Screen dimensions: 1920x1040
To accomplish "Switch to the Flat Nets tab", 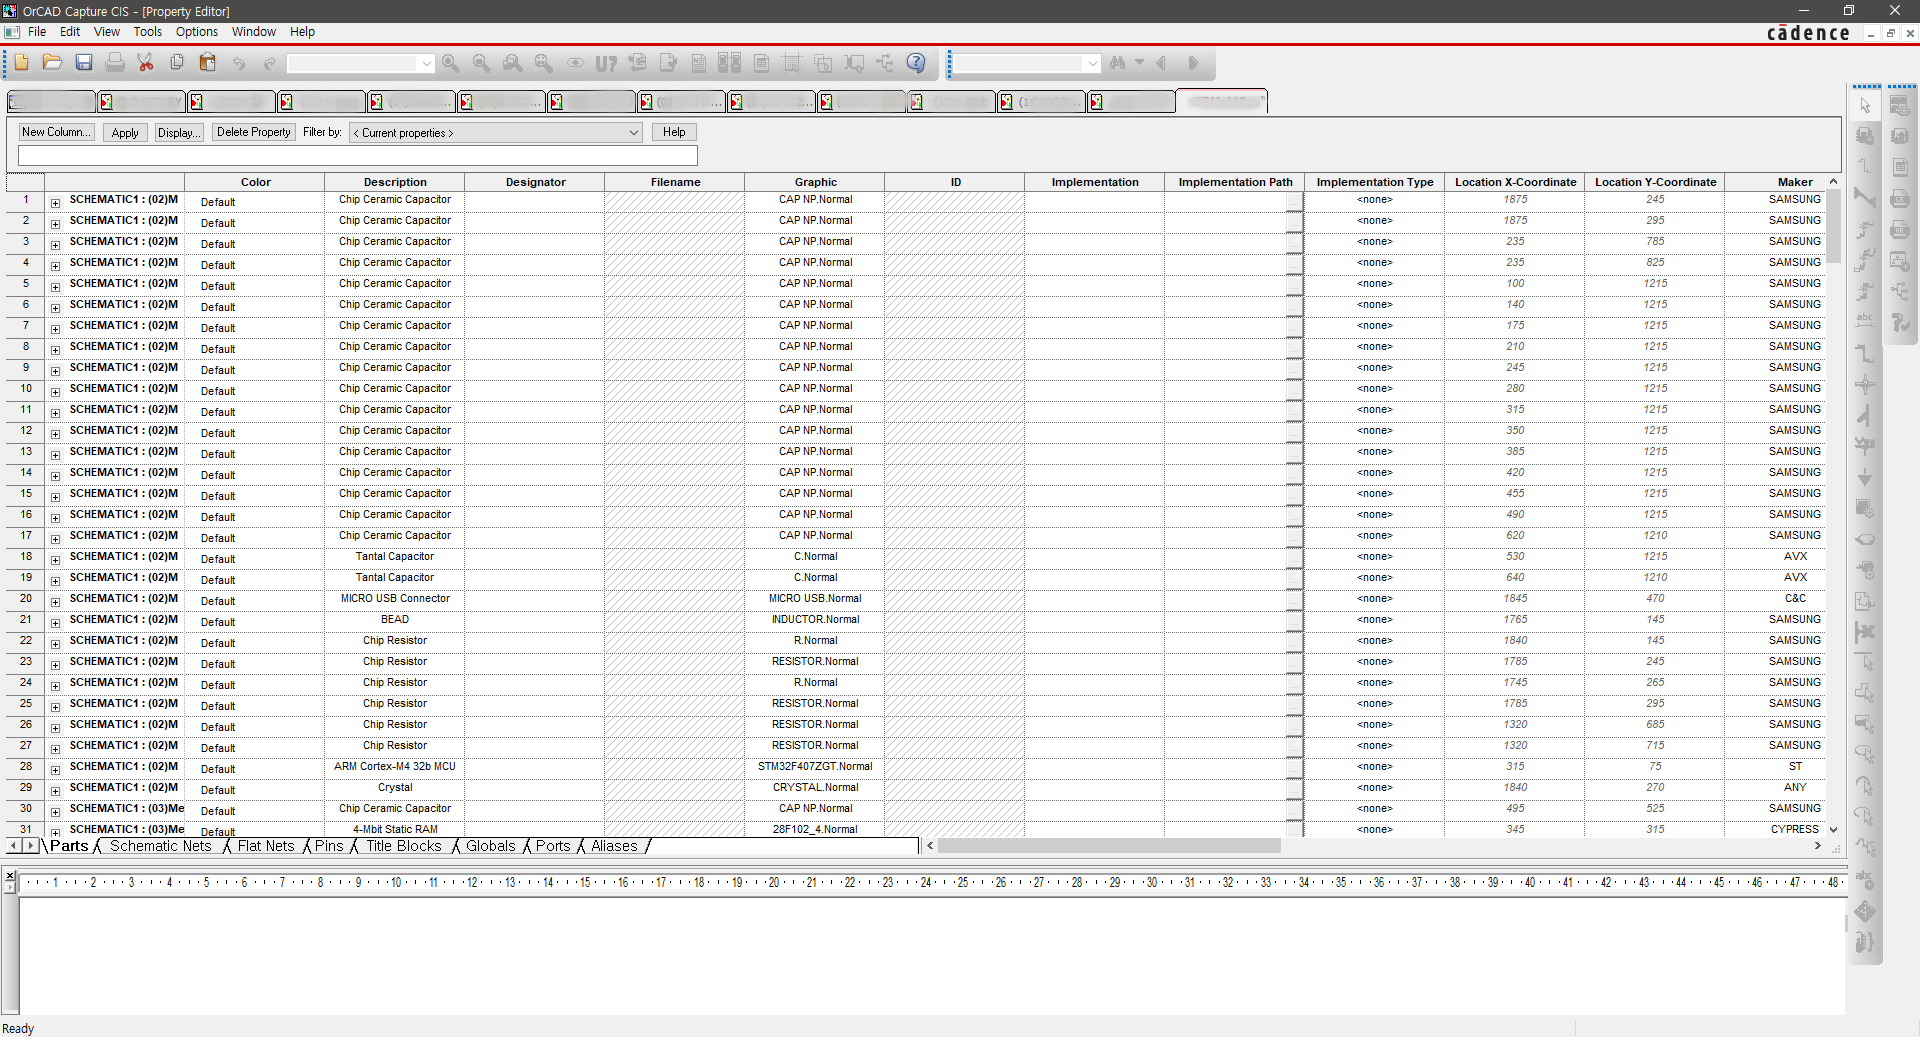I will pyautogui.click(x=266, y=846).
